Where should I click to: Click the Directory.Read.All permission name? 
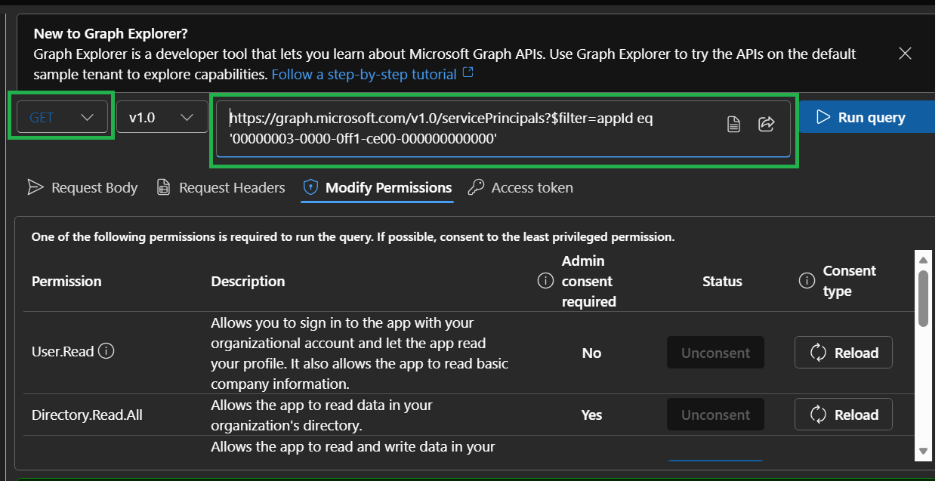pyautogui.click(x=87, y=415)
